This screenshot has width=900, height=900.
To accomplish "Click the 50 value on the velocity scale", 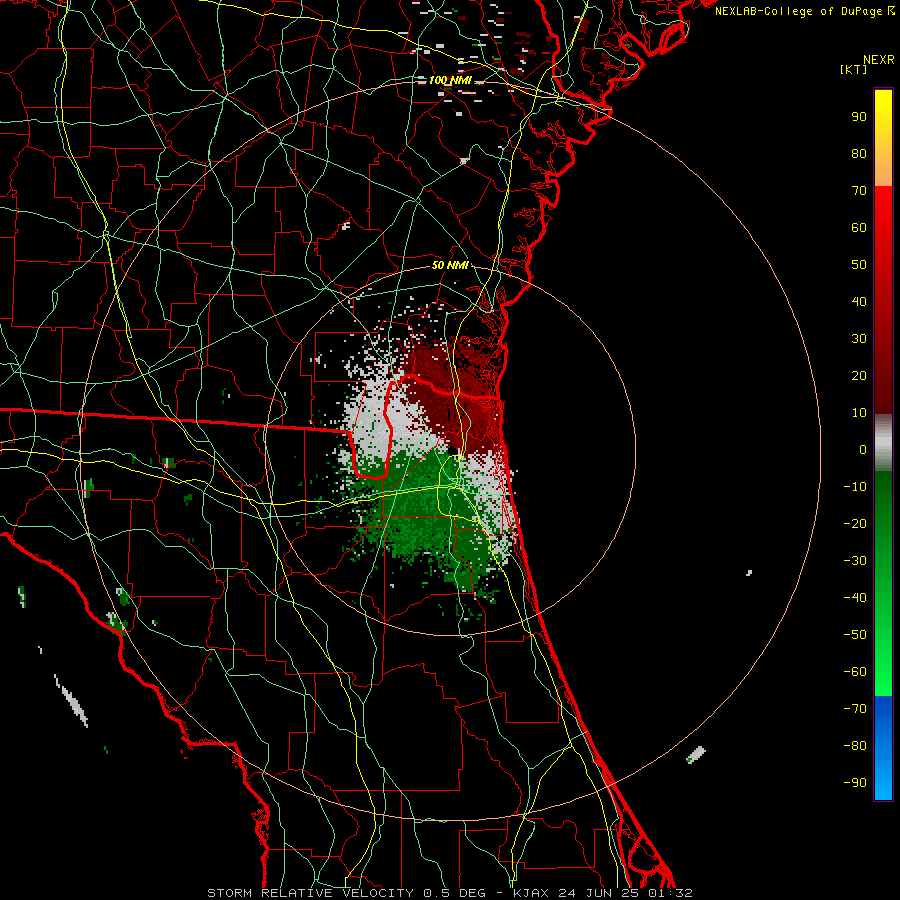I will pos(859,265).
